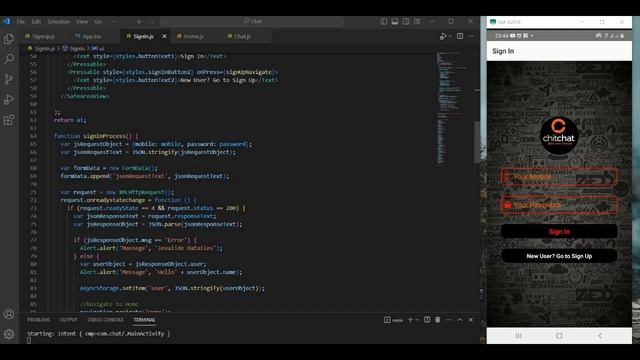640x360 pixels.
Task: Open the Accounts menu icon
Action: tap(9, 314)
